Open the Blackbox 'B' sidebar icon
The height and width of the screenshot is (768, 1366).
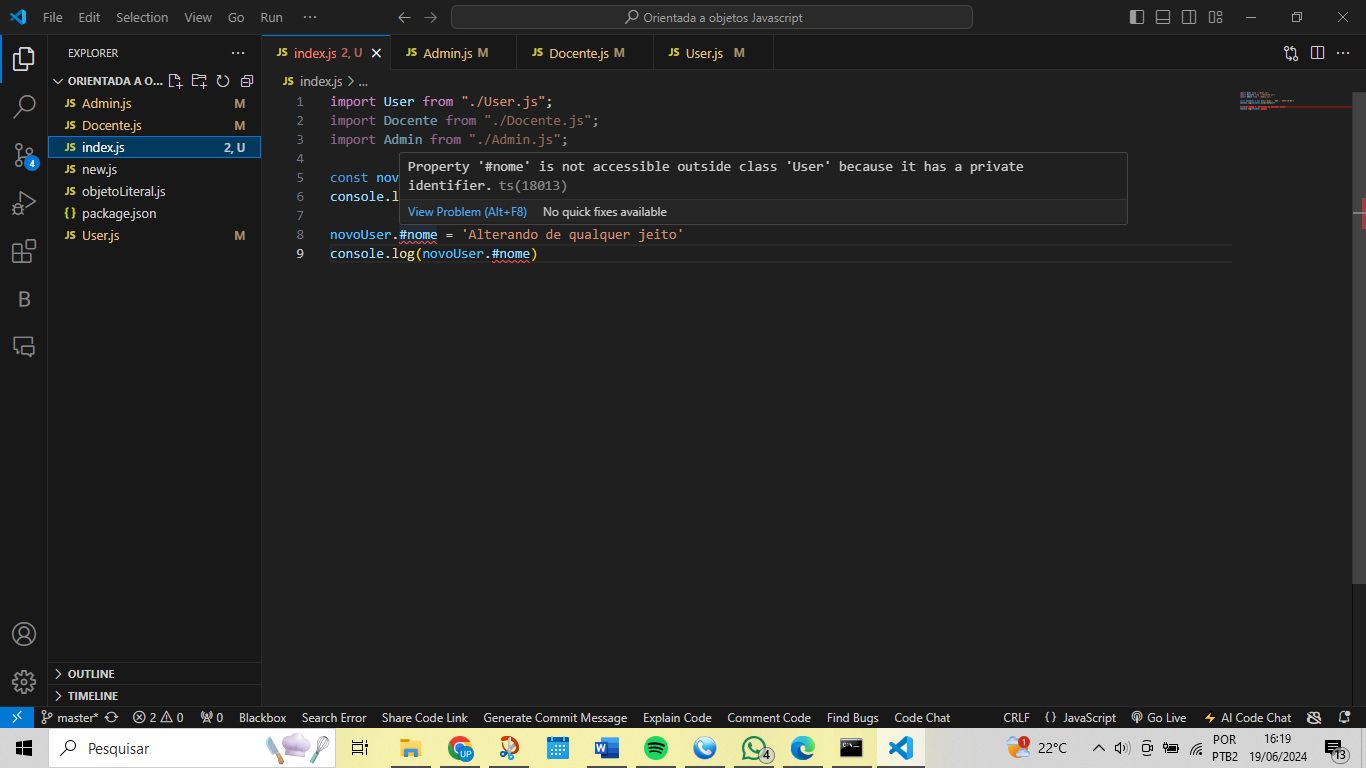[24, 299]
